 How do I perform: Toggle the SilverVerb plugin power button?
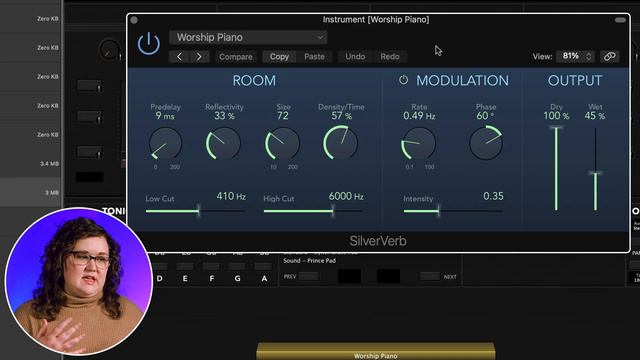149,43
